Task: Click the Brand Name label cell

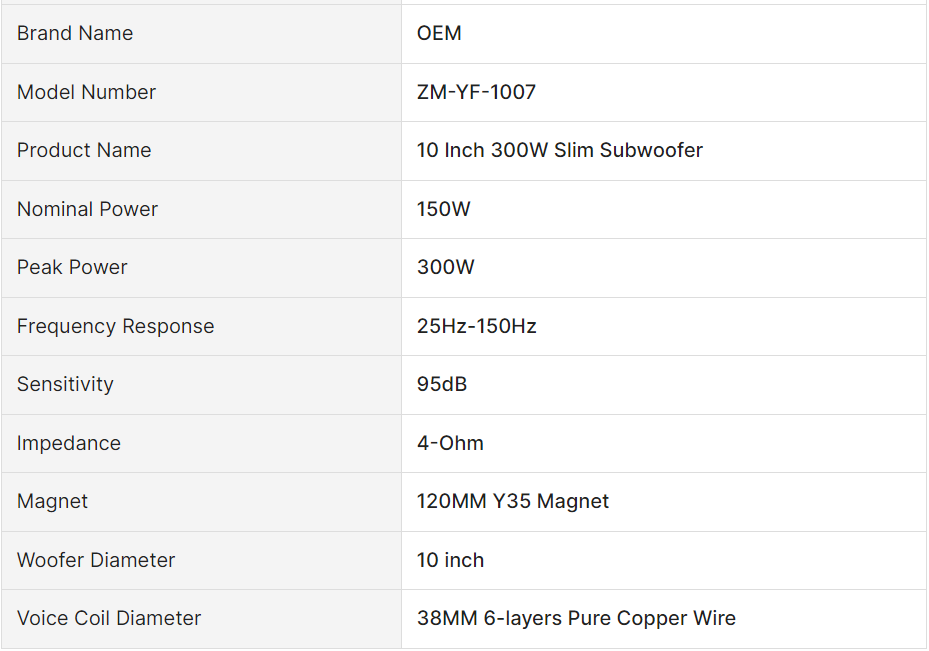Action: click(x=75, y=33)
